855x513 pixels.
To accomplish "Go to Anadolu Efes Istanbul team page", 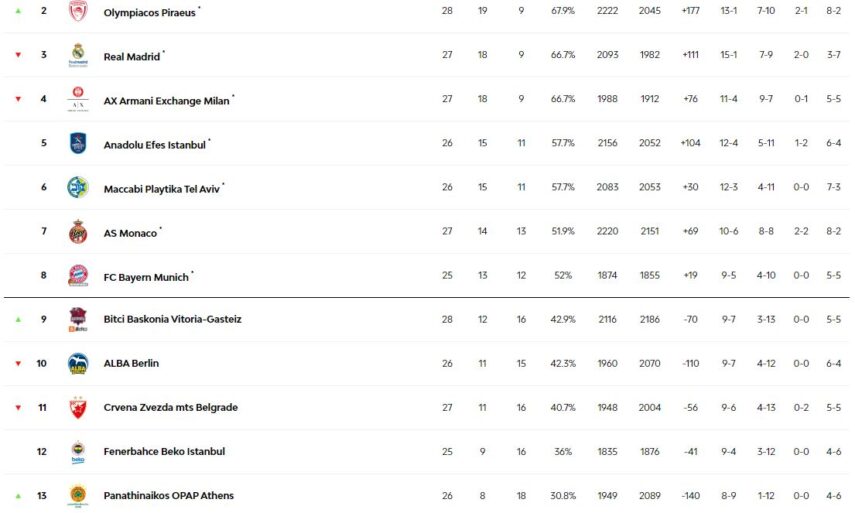I will coord(154,145).
